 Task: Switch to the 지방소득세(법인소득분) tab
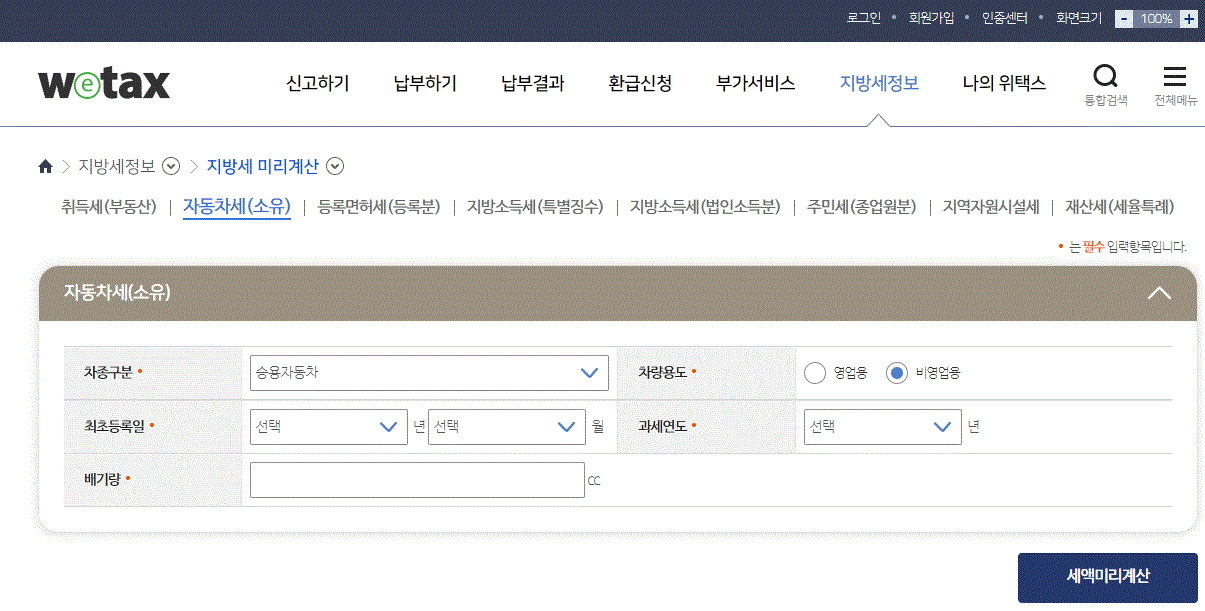point(705,207)
